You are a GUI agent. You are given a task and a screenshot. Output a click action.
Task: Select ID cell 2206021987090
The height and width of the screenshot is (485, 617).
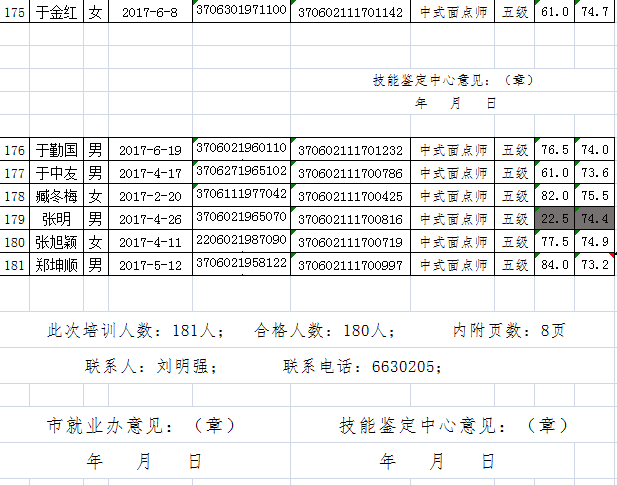coord(241,241)
